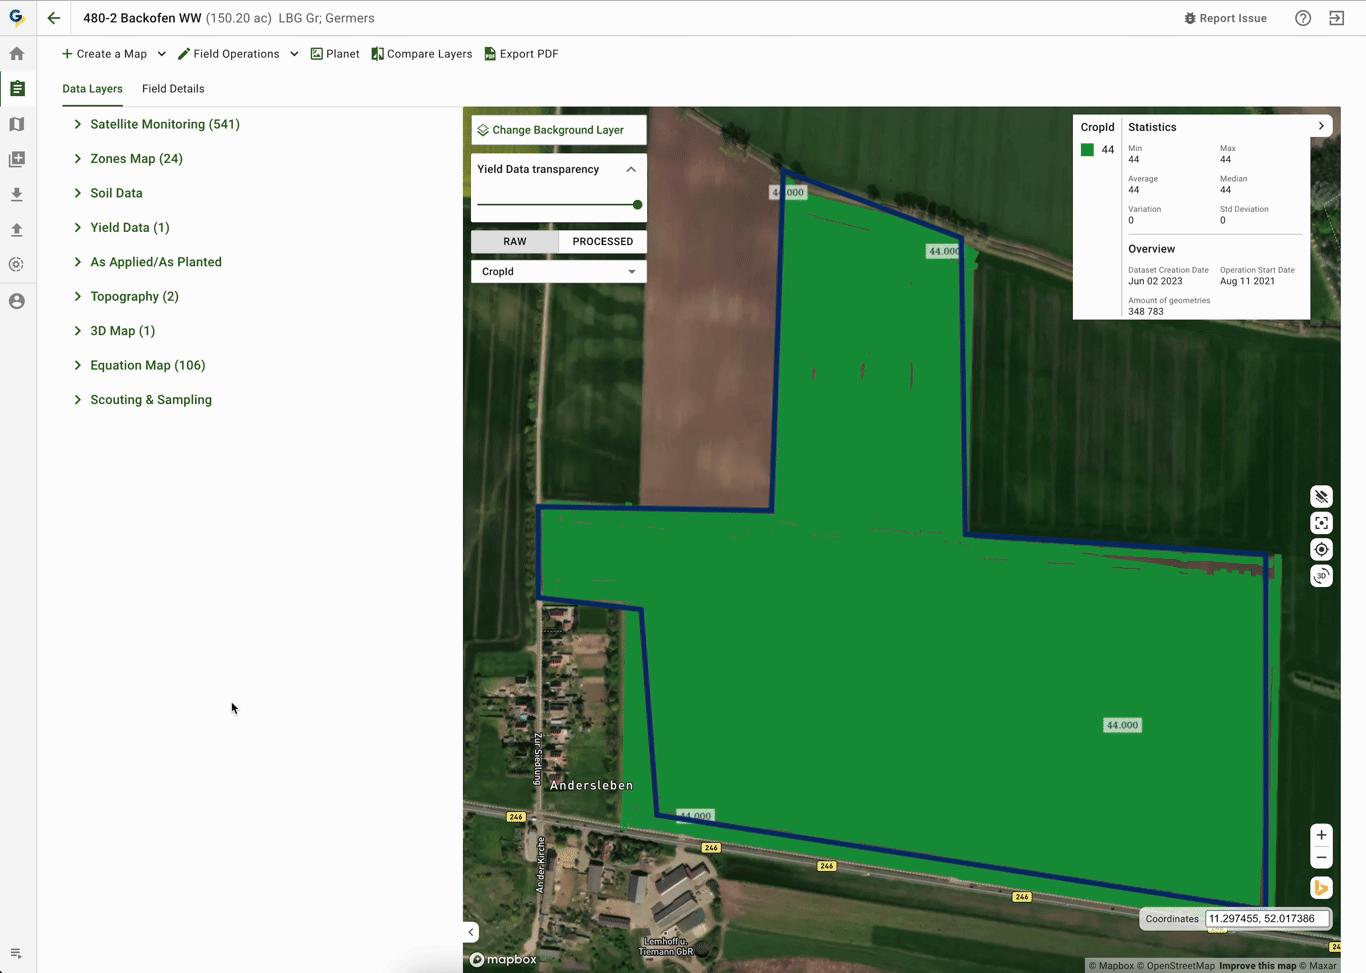Click the help question mark icon
The image size is (1366, 973).
1303,18
